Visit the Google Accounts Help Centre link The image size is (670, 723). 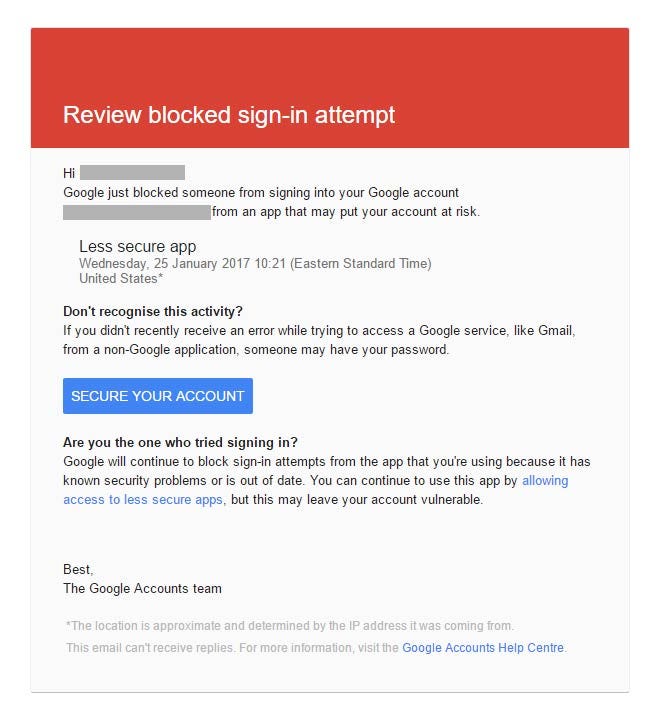[483, 648]
